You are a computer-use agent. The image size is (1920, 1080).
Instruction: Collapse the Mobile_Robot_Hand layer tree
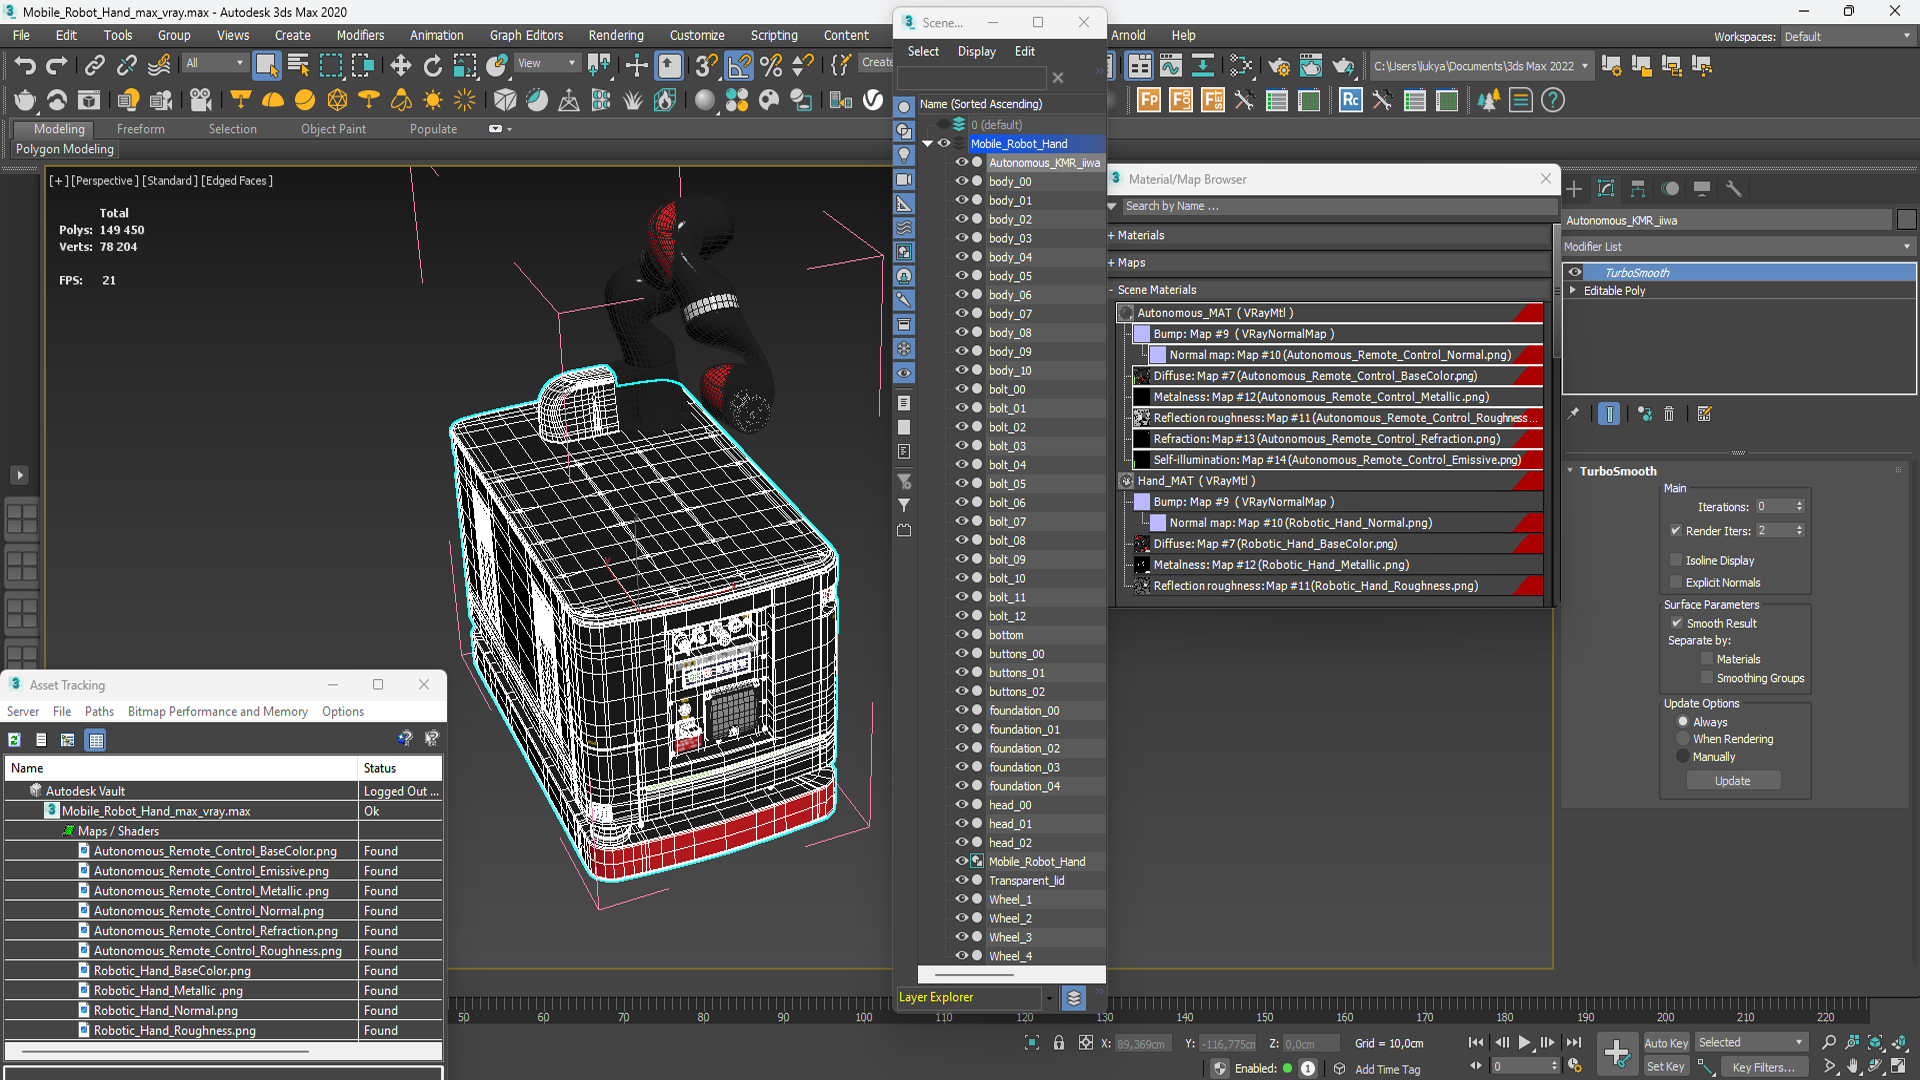[x=927, y=144]
